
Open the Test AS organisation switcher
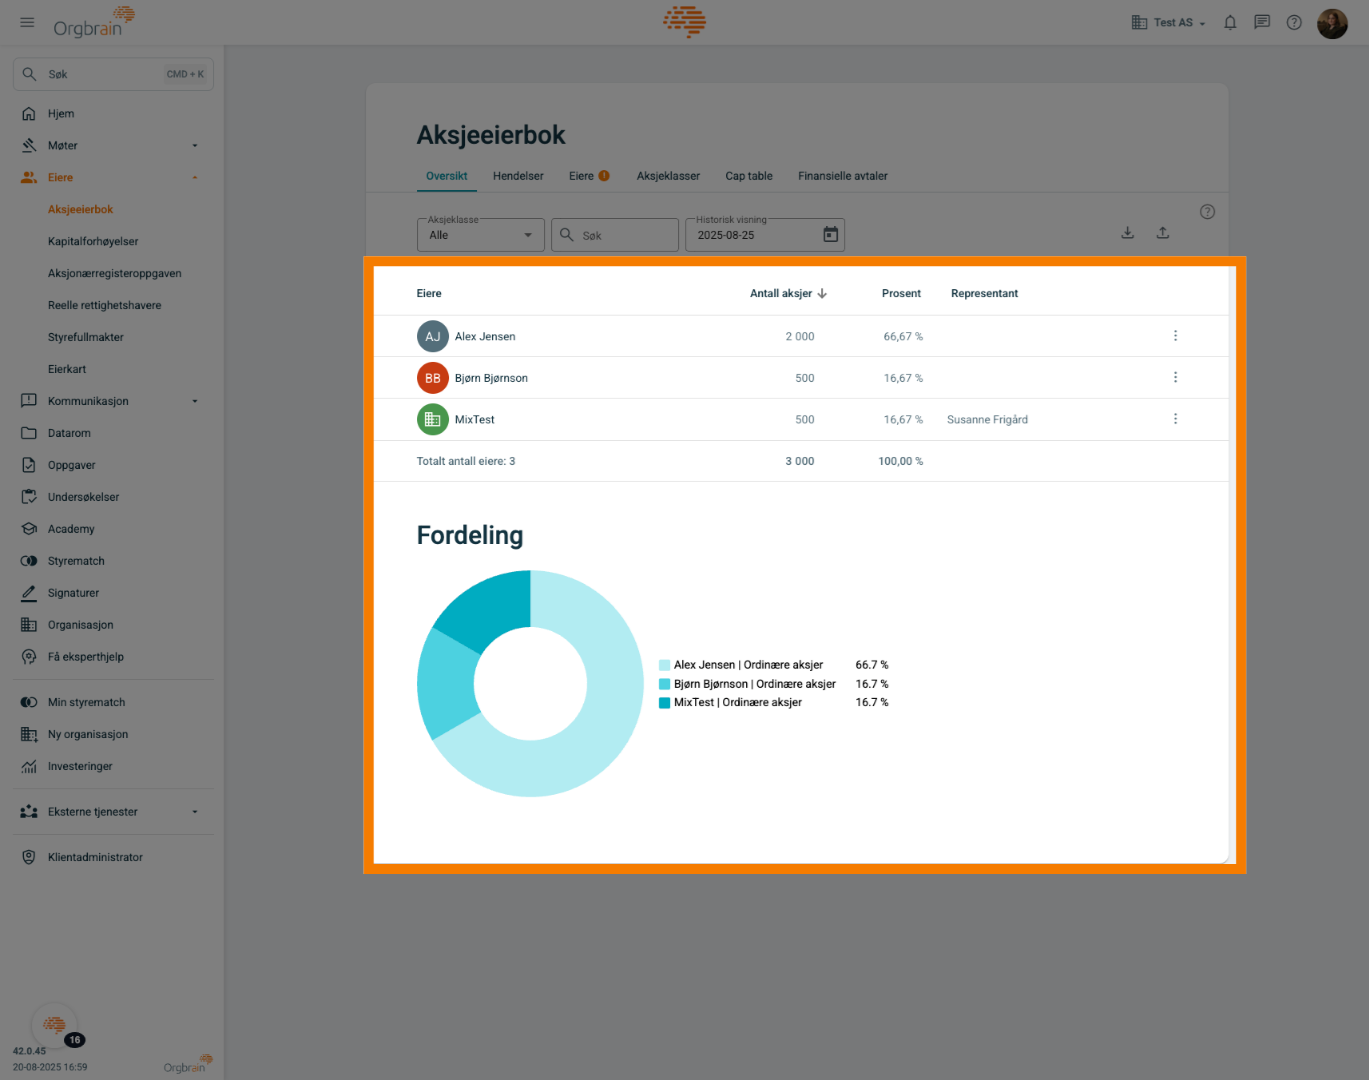pyautogui.click(x=1168, y=22)
